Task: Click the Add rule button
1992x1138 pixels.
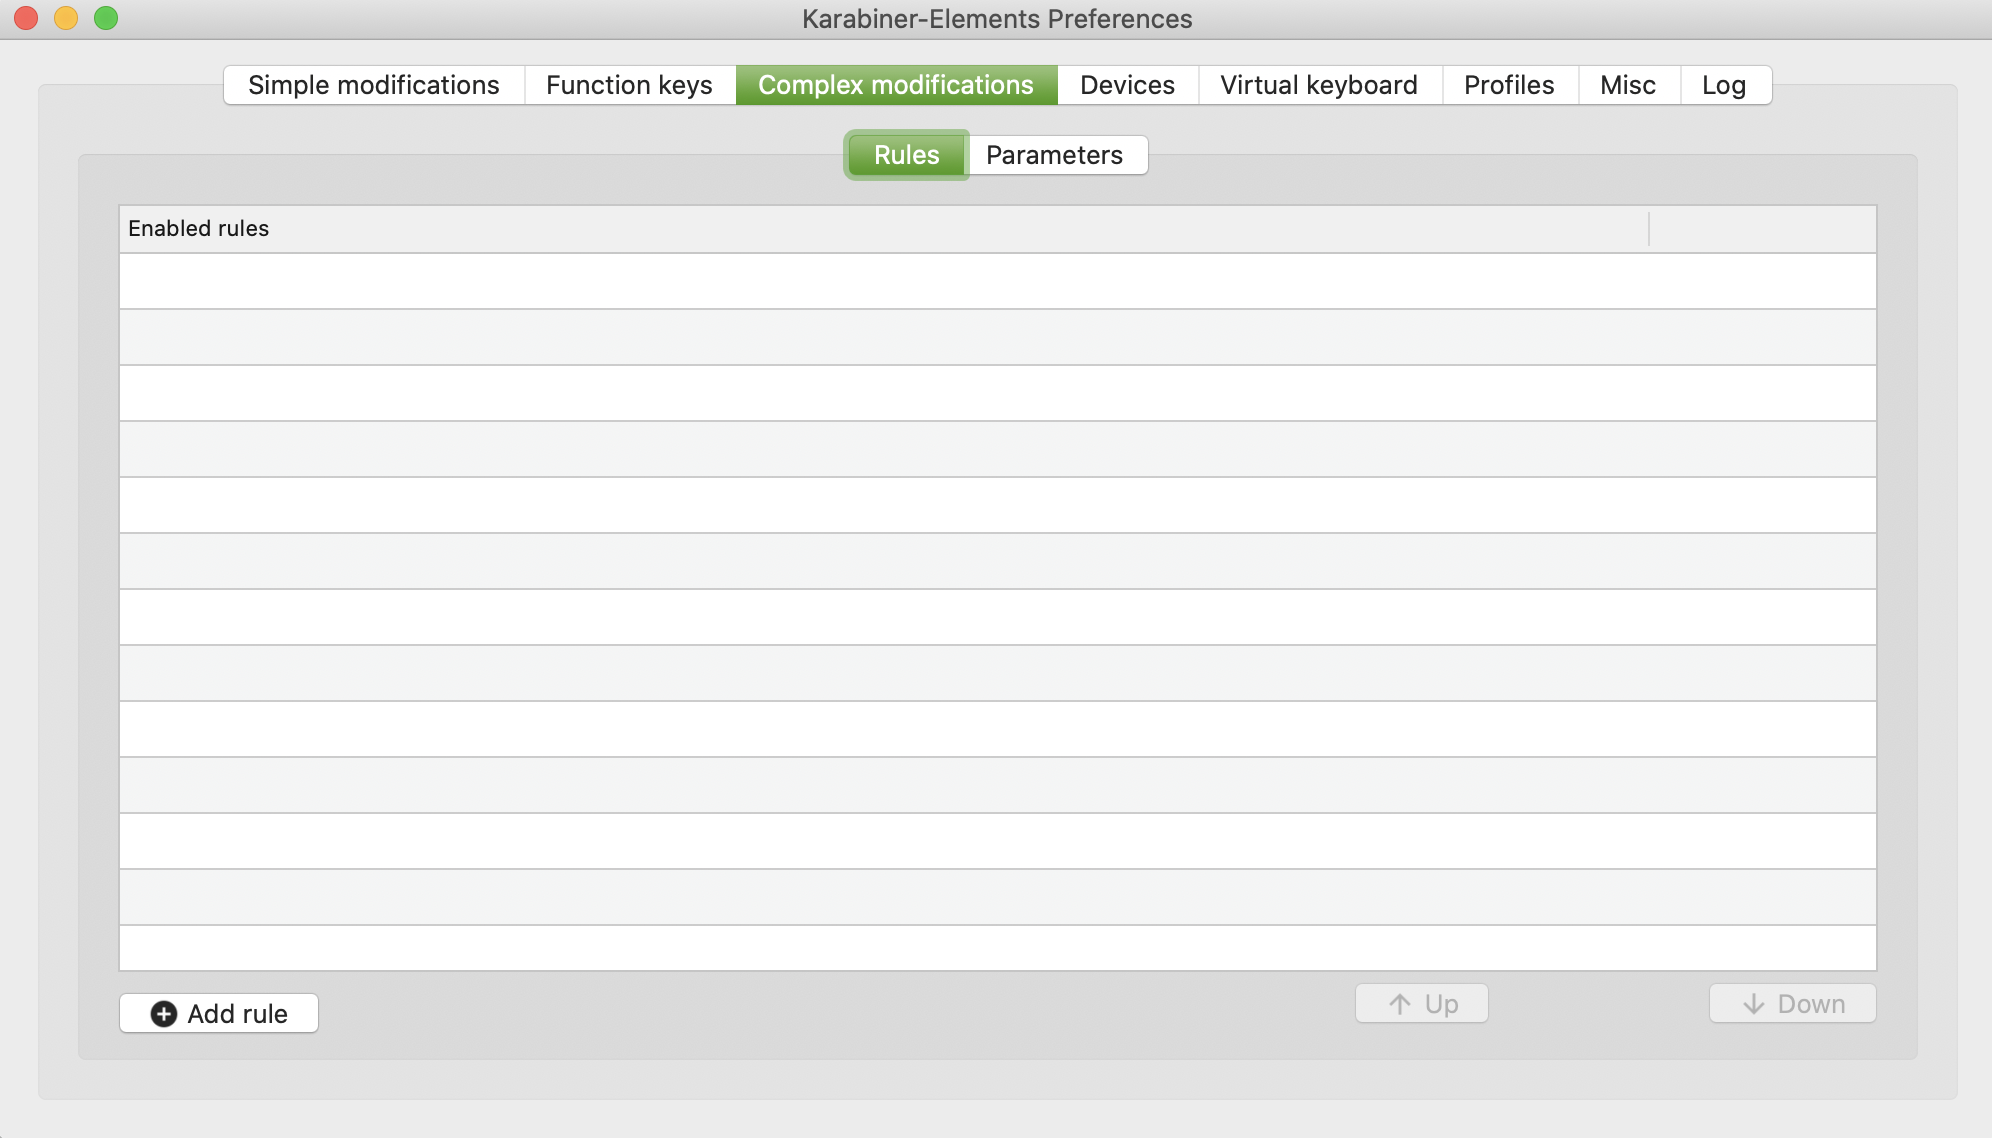Action: tap(218, 1013)
